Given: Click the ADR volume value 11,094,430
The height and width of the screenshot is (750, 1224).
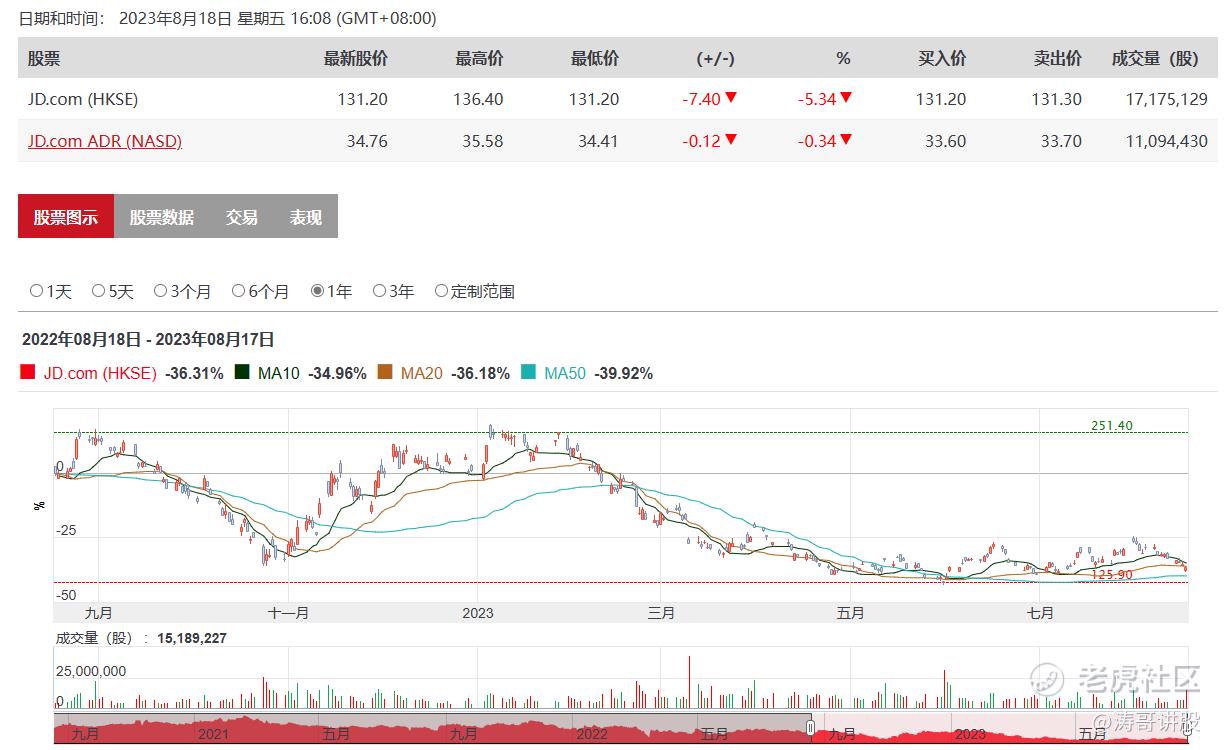Looking at the screenshot, I should point(1167,141).
